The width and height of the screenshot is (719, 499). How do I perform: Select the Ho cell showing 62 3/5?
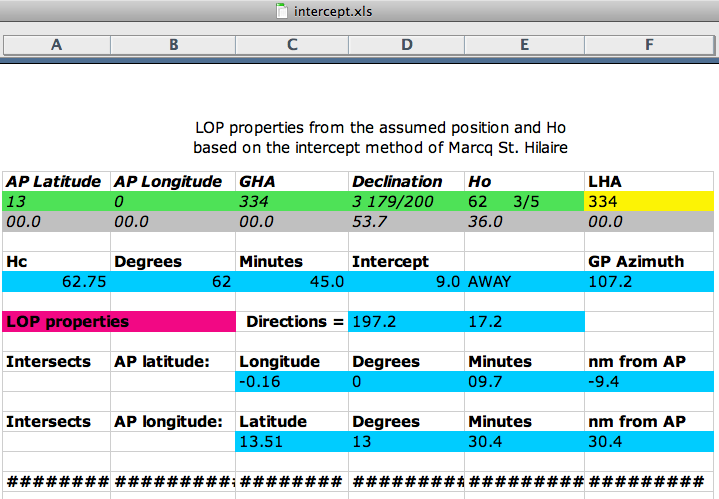click(x=524, y=201)
